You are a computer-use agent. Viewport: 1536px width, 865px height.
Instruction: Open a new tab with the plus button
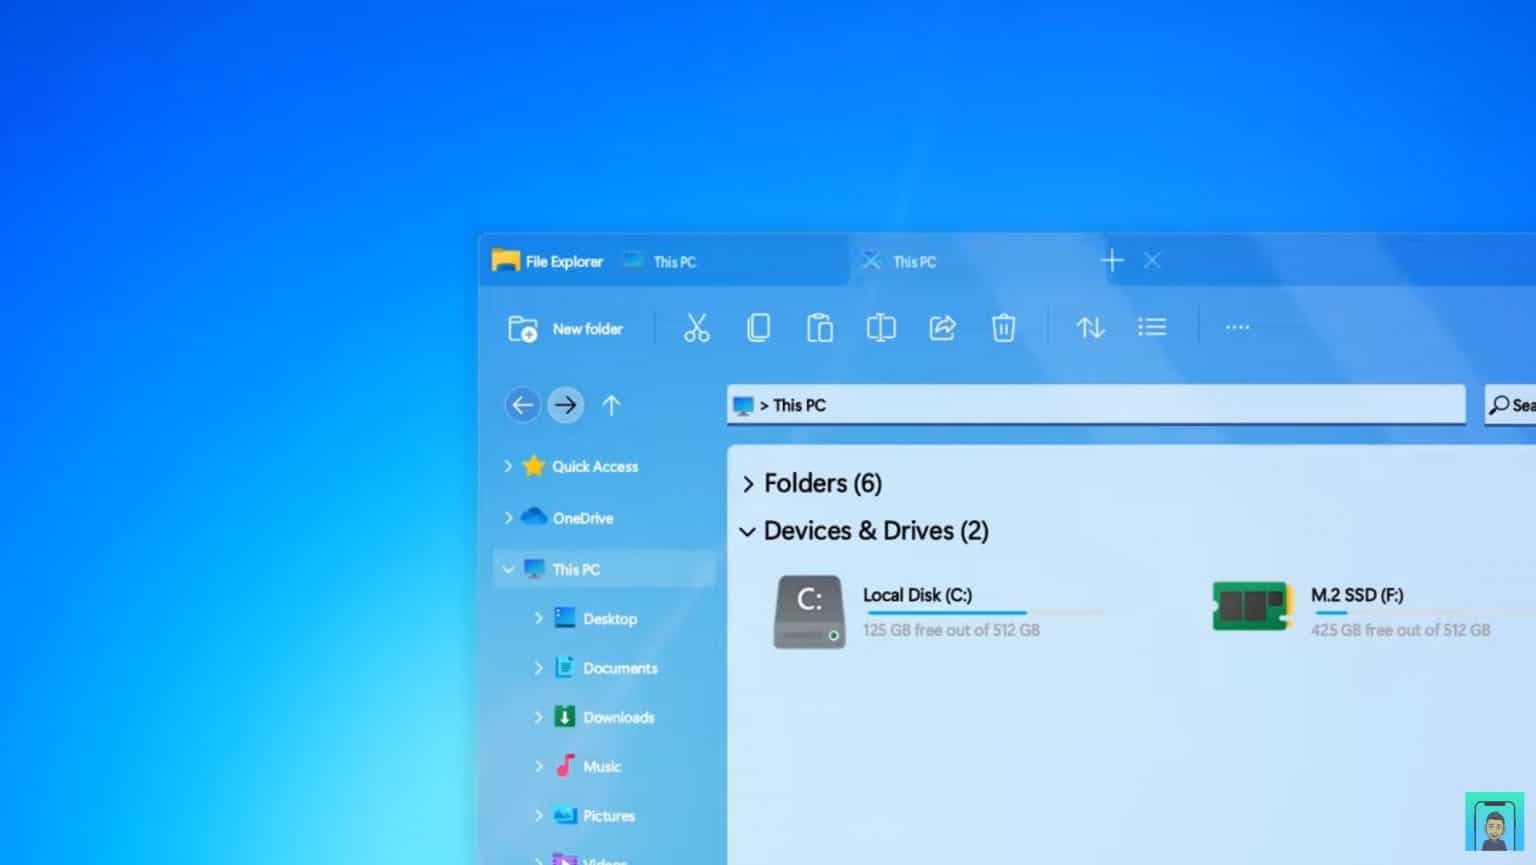tap(1112, 260)
